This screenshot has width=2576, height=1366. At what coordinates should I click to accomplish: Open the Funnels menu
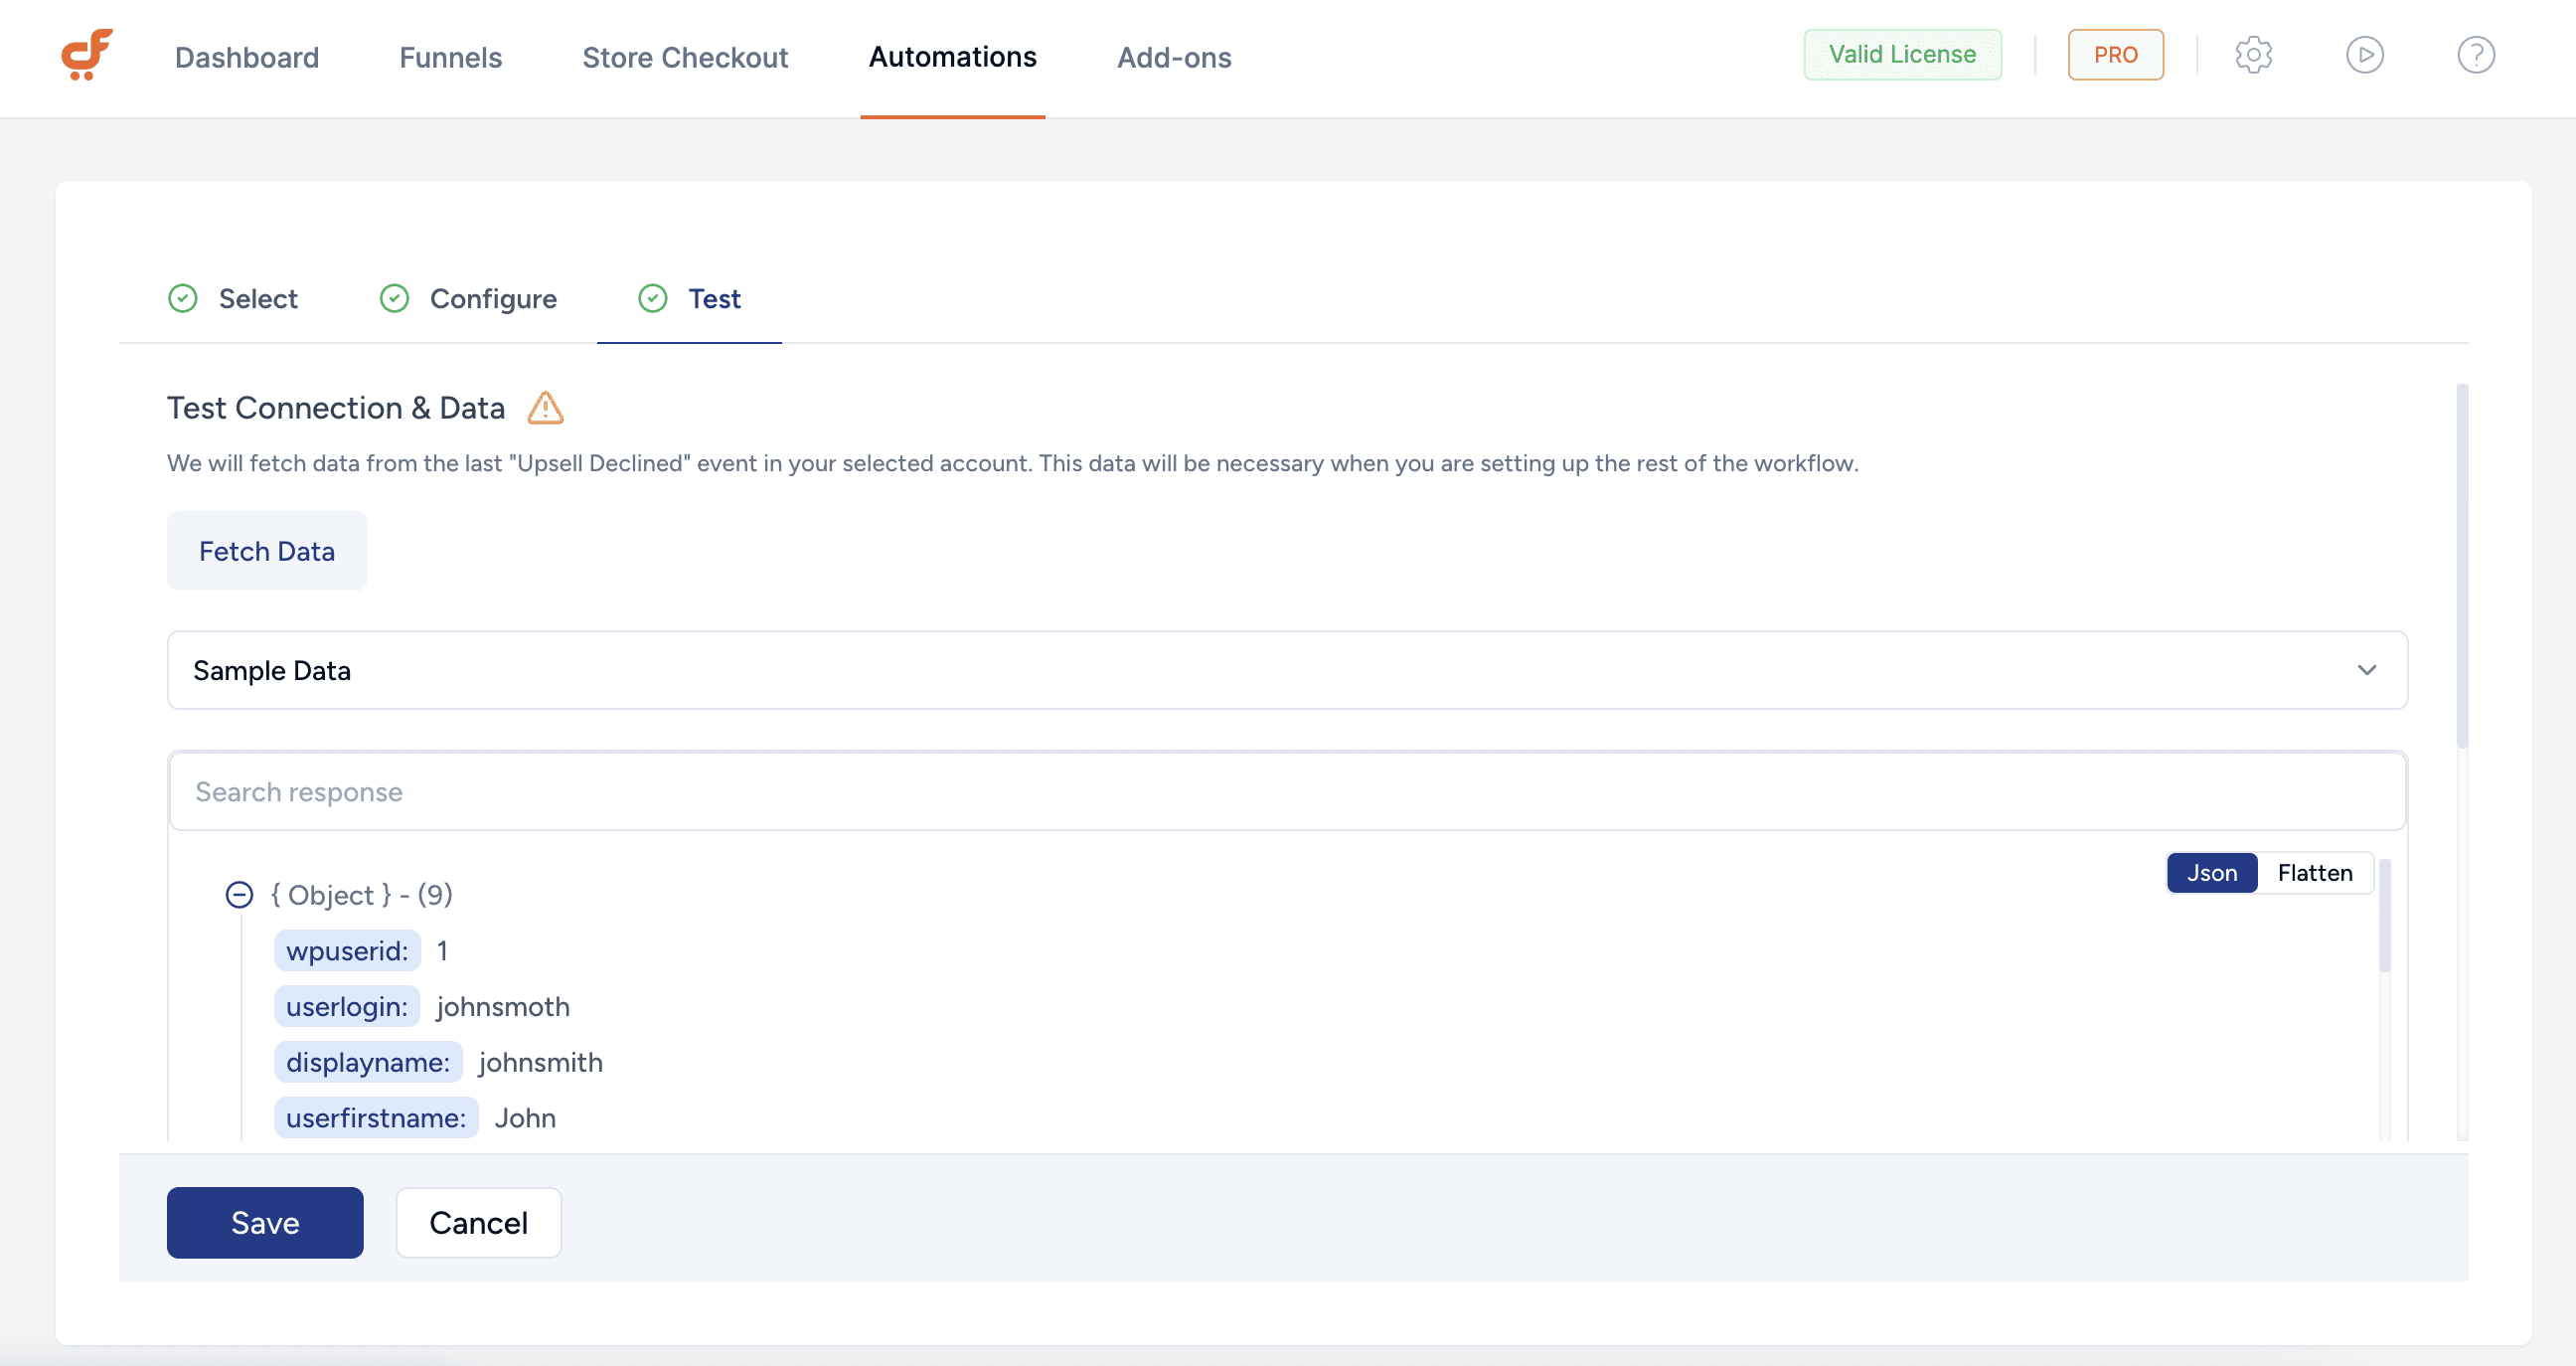pos(450,57)
